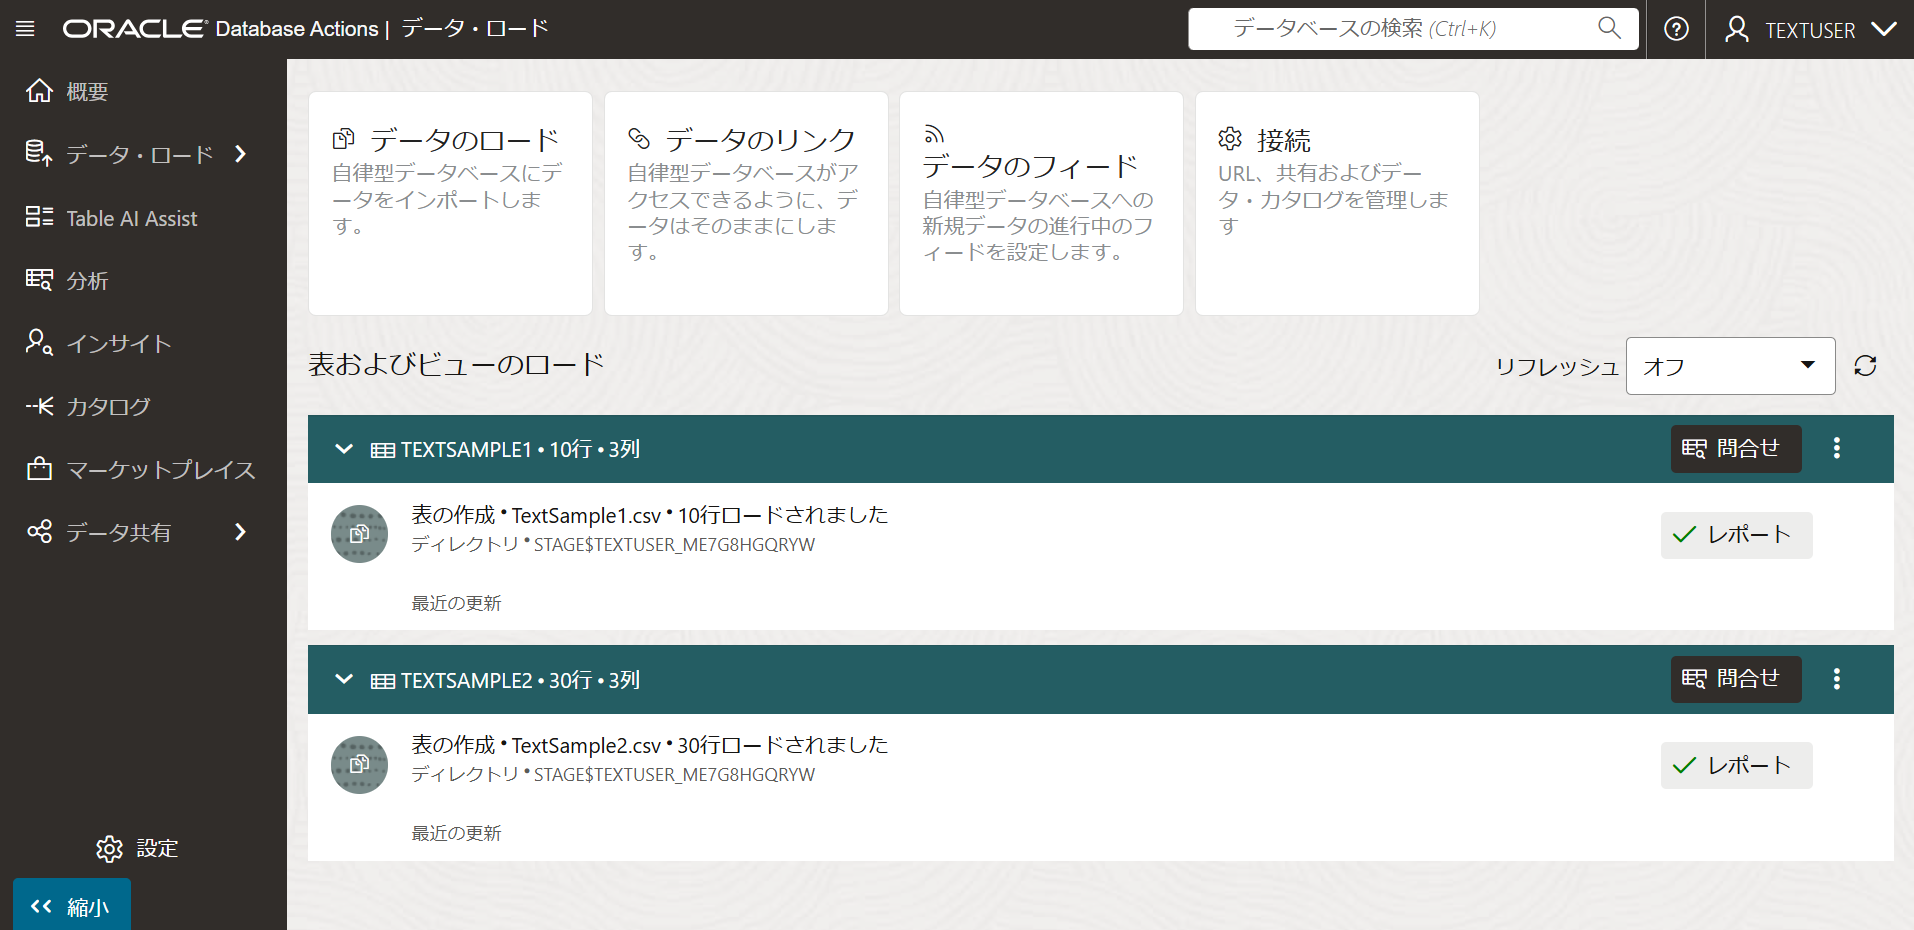Select the Table AI Assist sidebar item
The width and height of the screenshot is (1914, 930).
[x=131, y=218]
